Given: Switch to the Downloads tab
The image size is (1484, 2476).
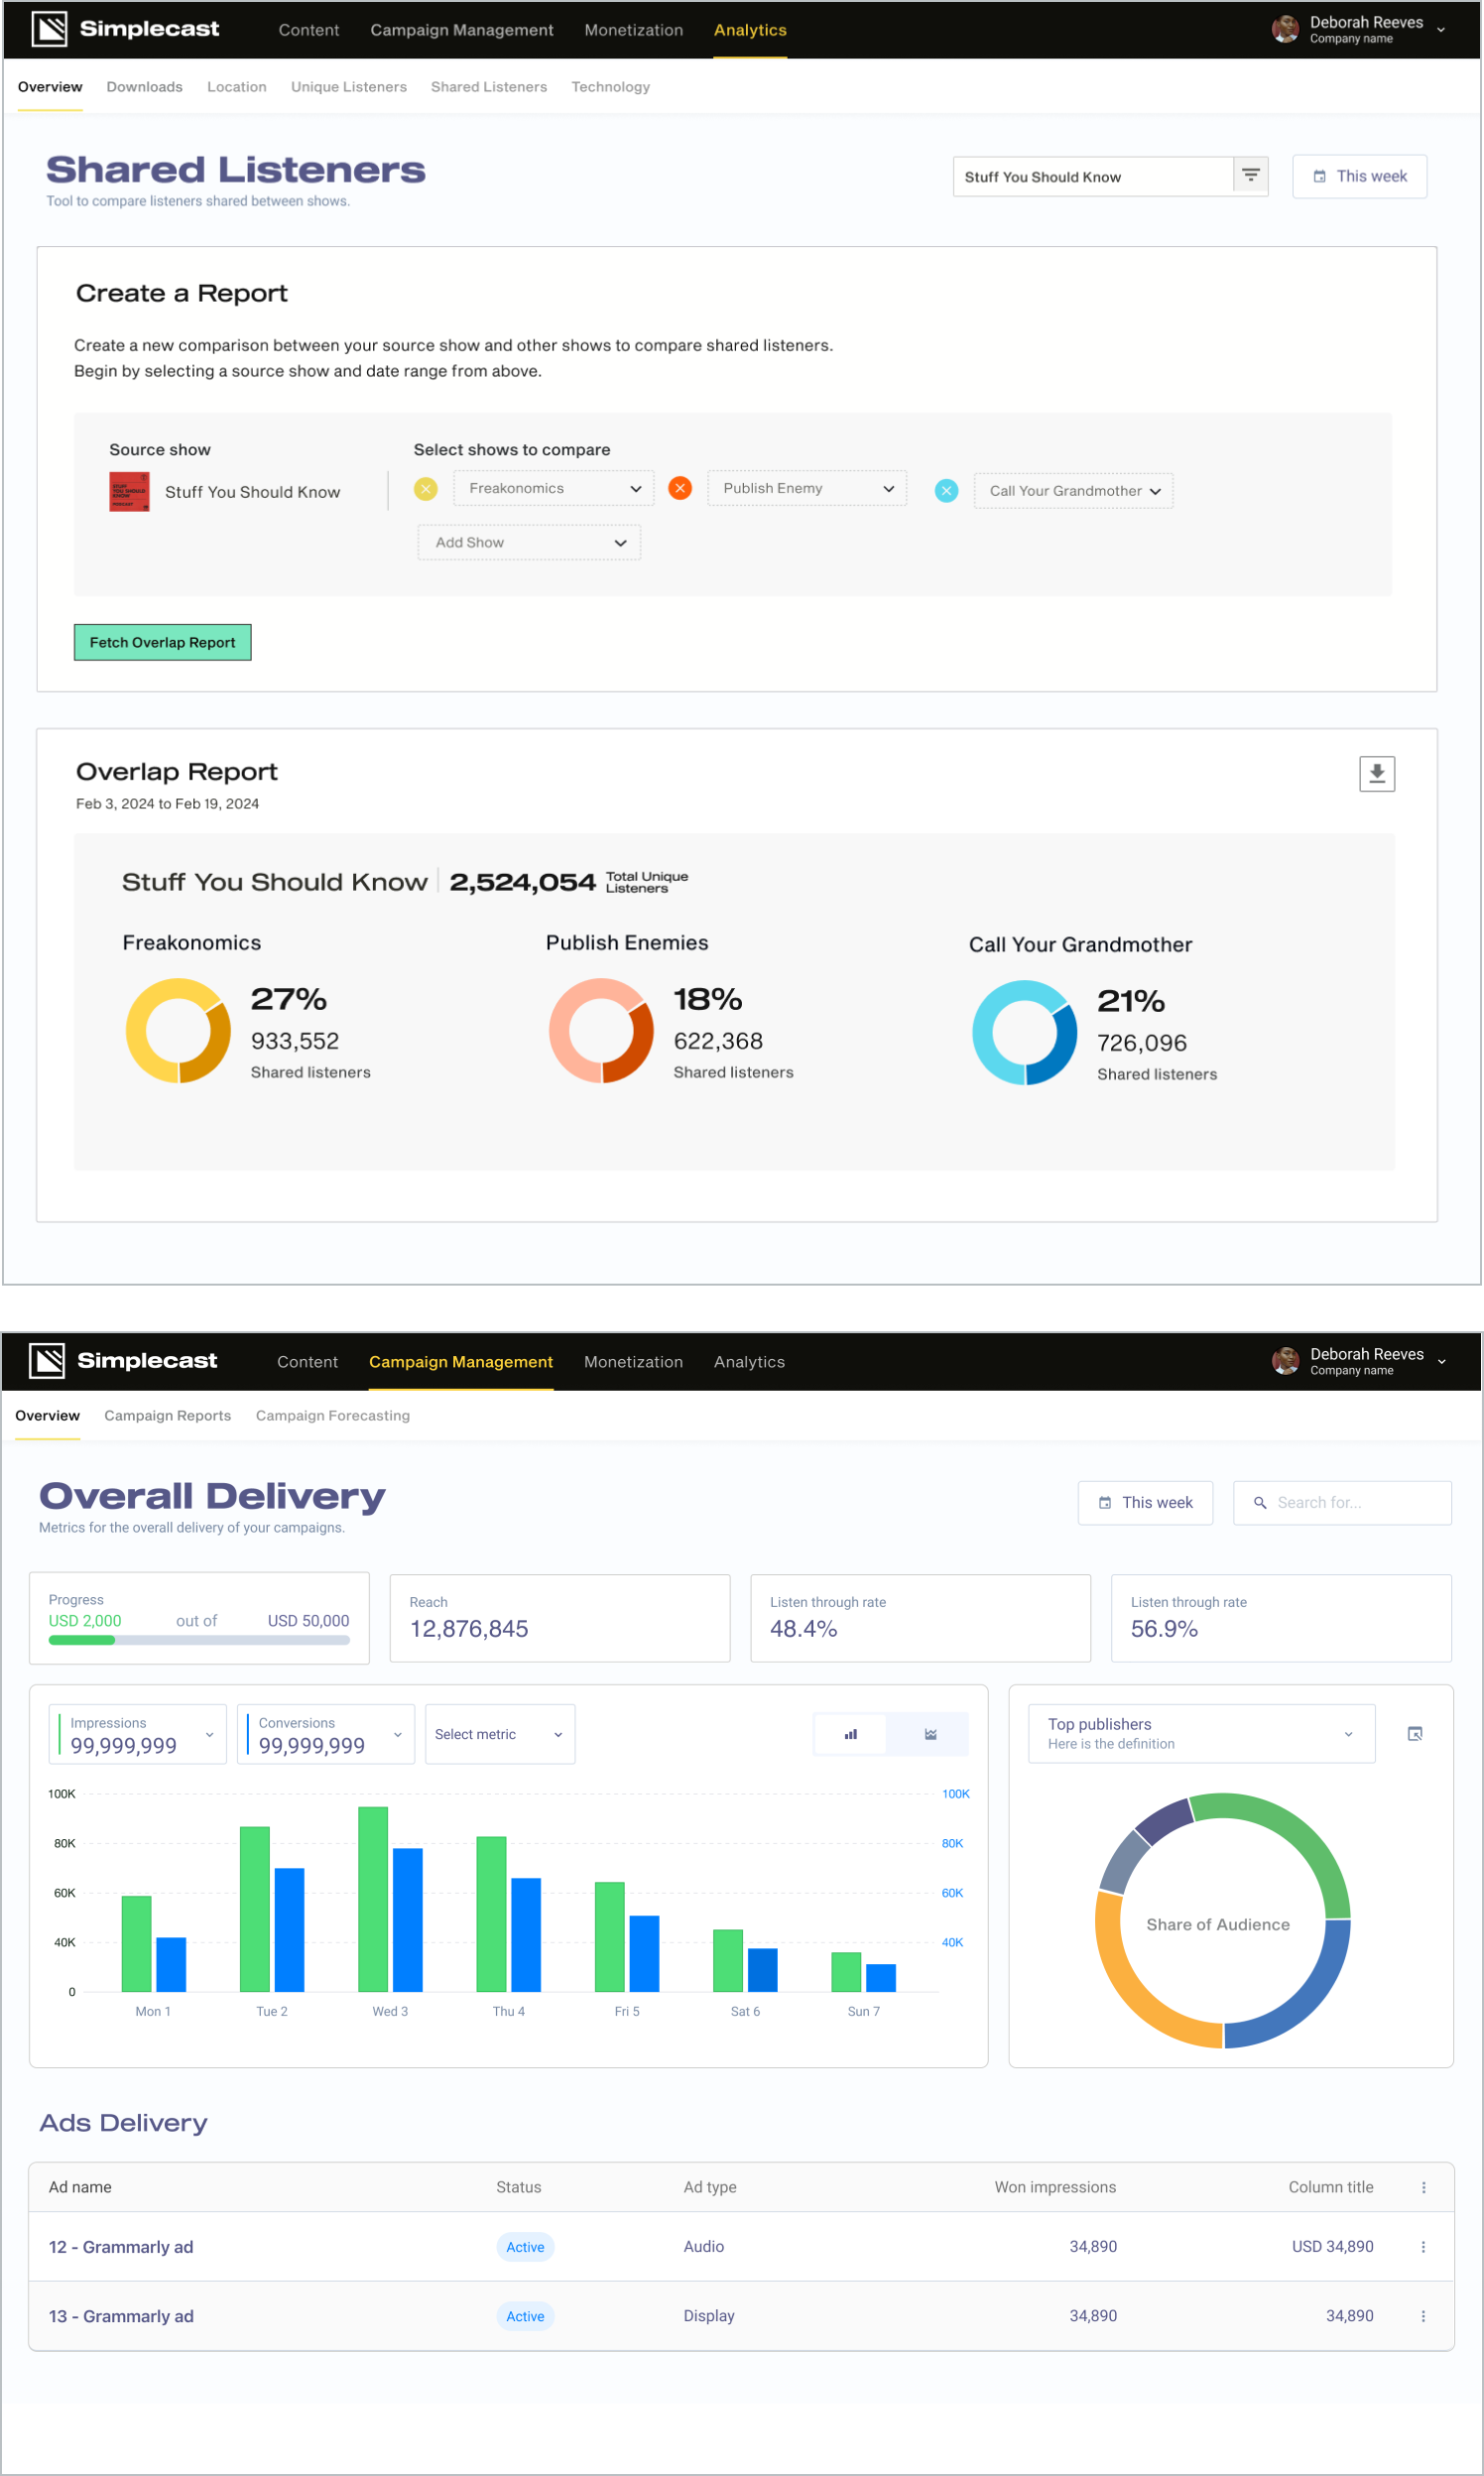Looking at the screenshot, I should (145, 87).
